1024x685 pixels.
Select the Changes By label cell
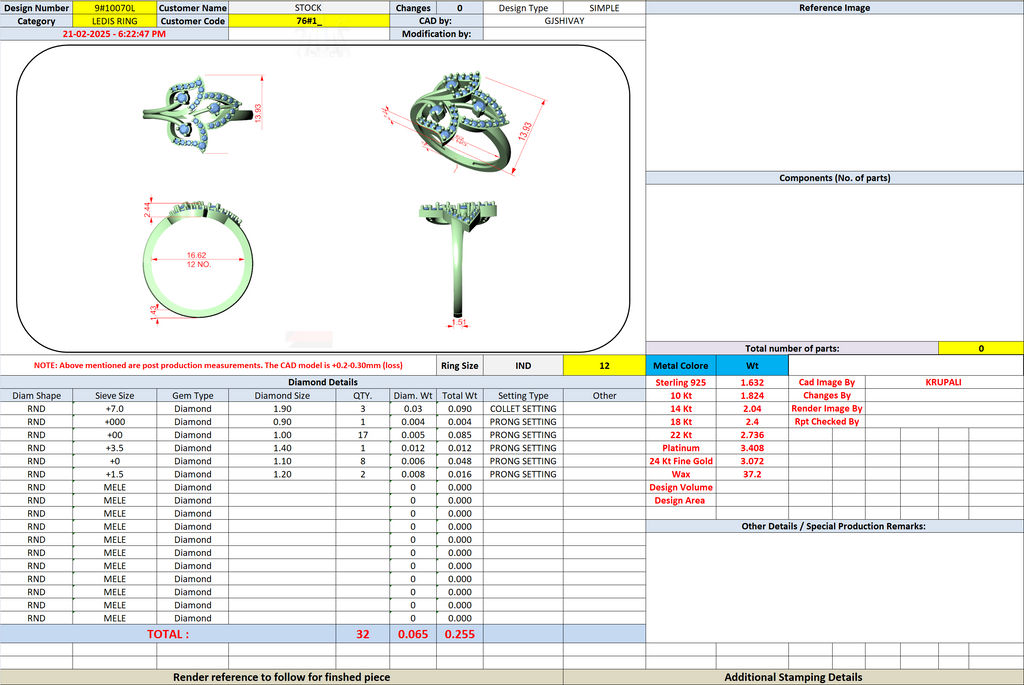pyautogui.click(x=826, y=396)
